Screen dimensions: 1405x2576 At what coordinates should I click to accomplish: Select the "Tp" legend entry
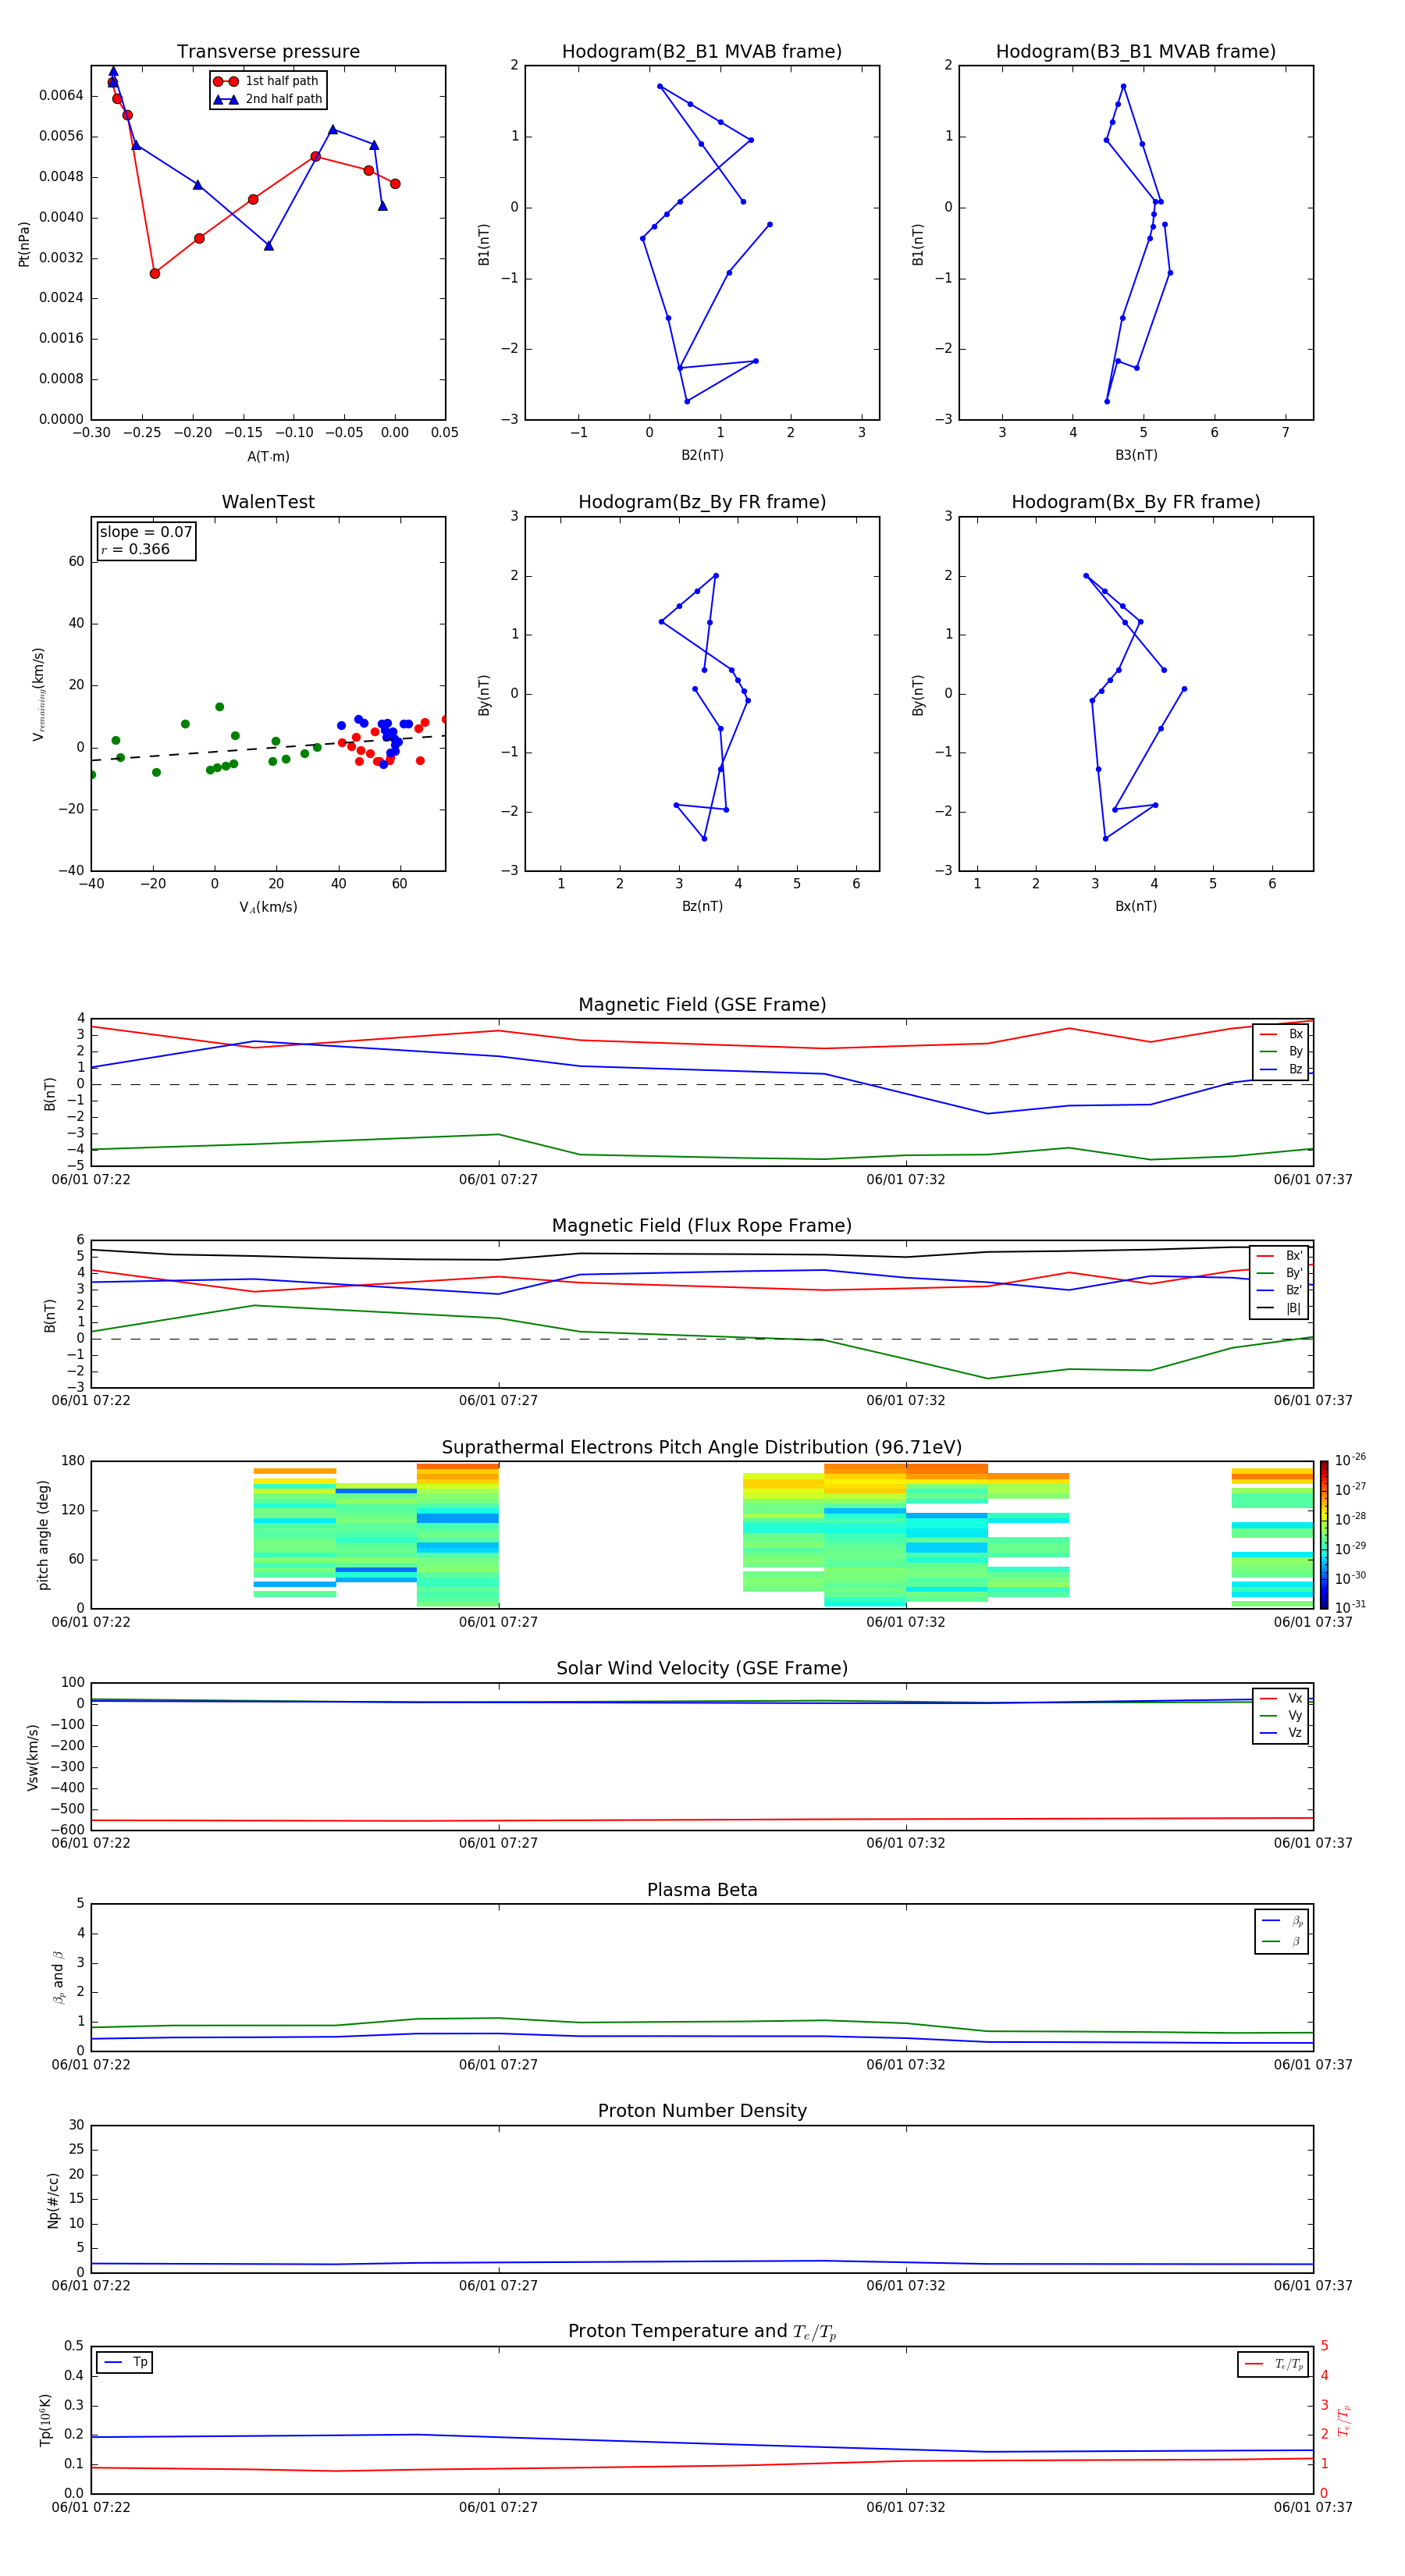coord(124,2363)
